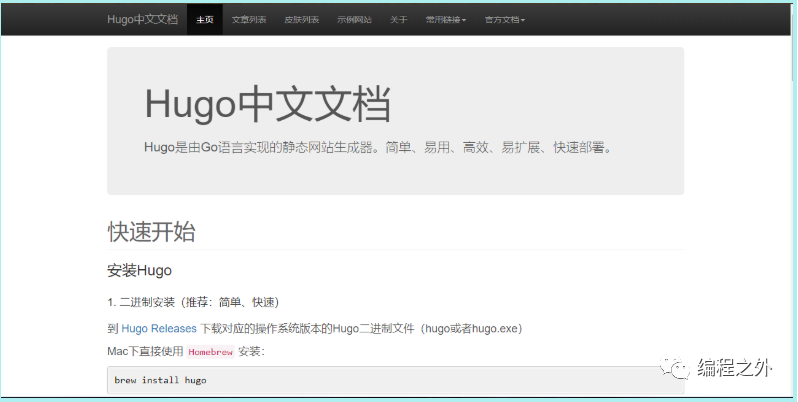Click the 'brew install hugo' code block
Image resolution: width=798 pixels, height=402 pixels.
395,380
